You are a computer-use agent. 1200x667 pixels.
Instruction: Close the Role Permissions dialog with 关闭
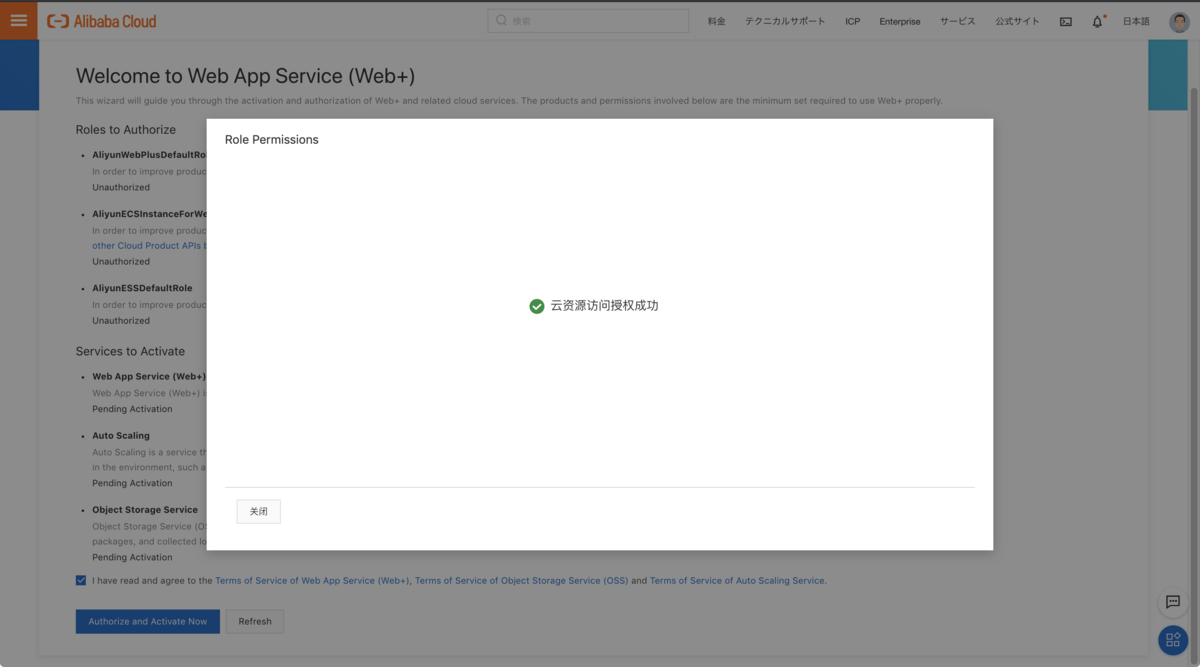pos(259,511)
